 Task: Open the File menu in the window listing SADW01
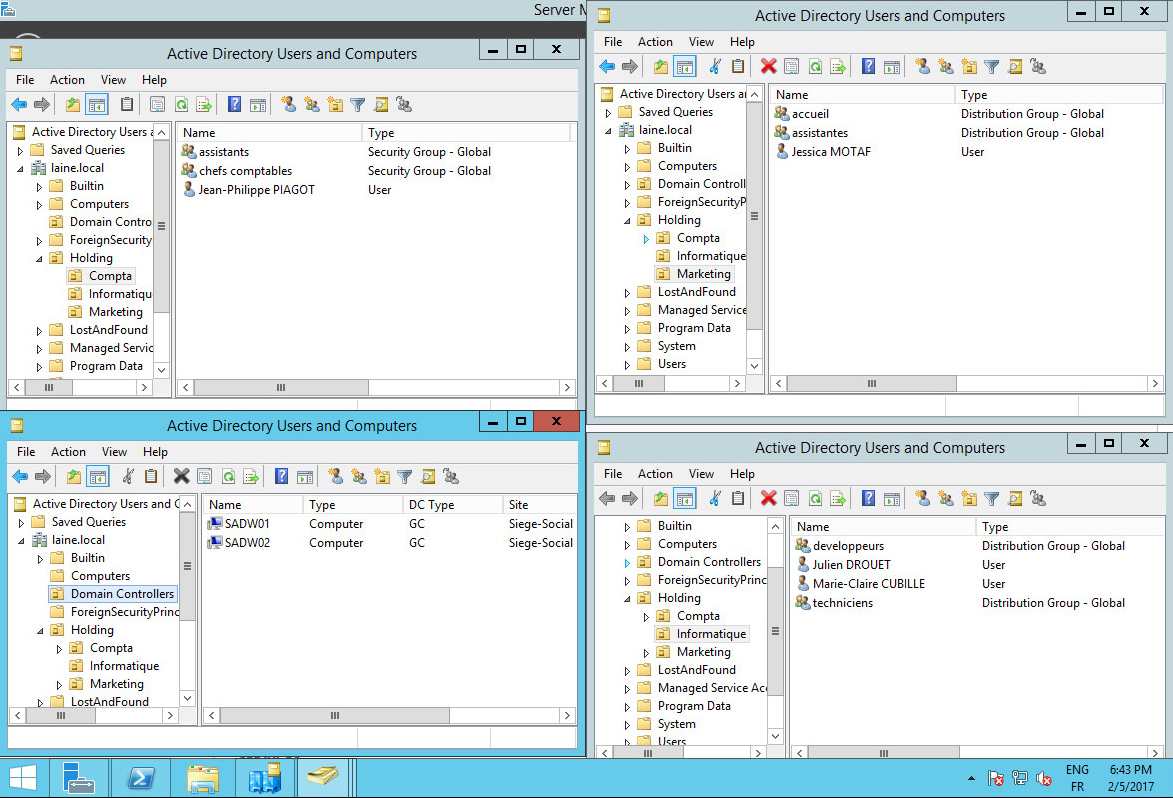click(26, 452)
